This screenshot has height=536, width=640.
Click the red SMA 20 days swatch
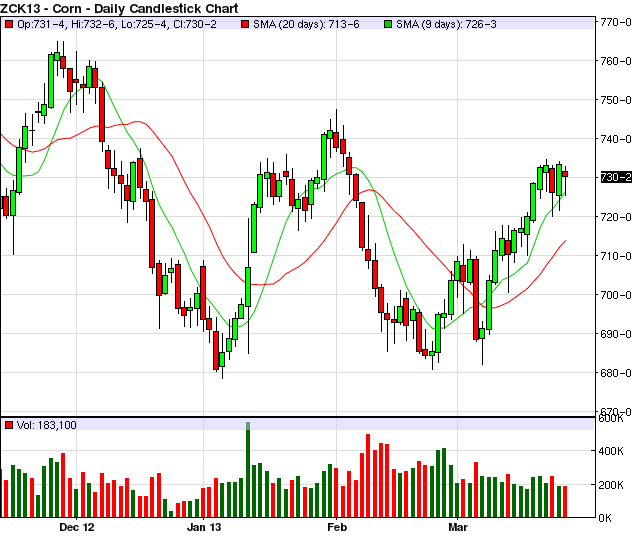point(245,24)
